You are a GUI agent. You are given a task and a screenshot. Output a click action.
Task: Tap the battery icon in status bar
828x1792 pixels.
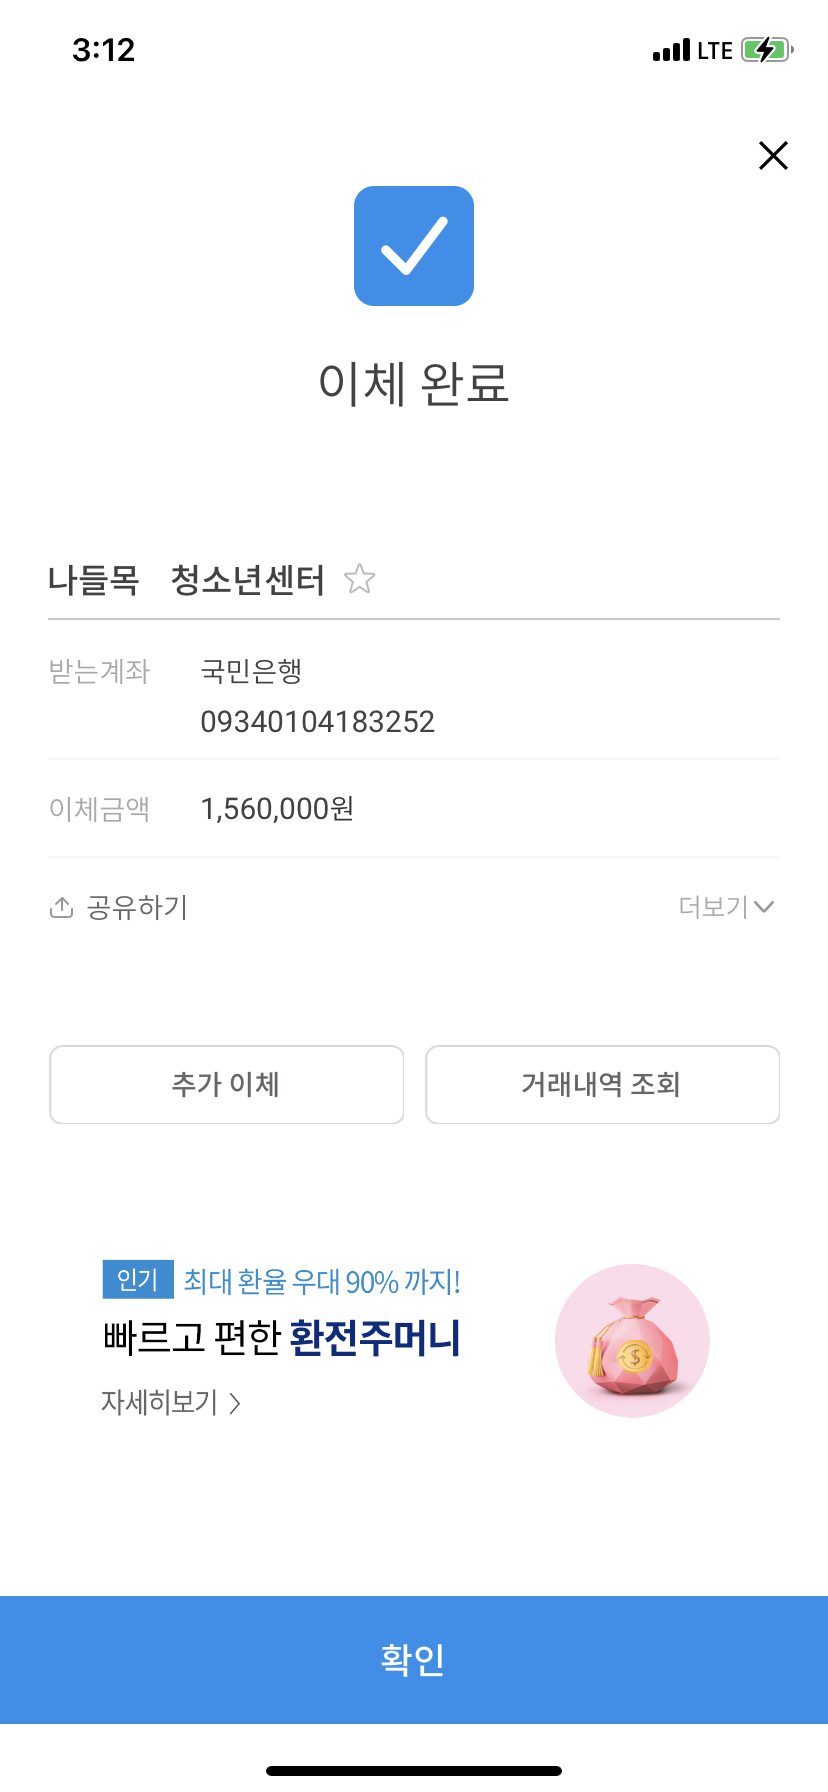pos(767,50)
